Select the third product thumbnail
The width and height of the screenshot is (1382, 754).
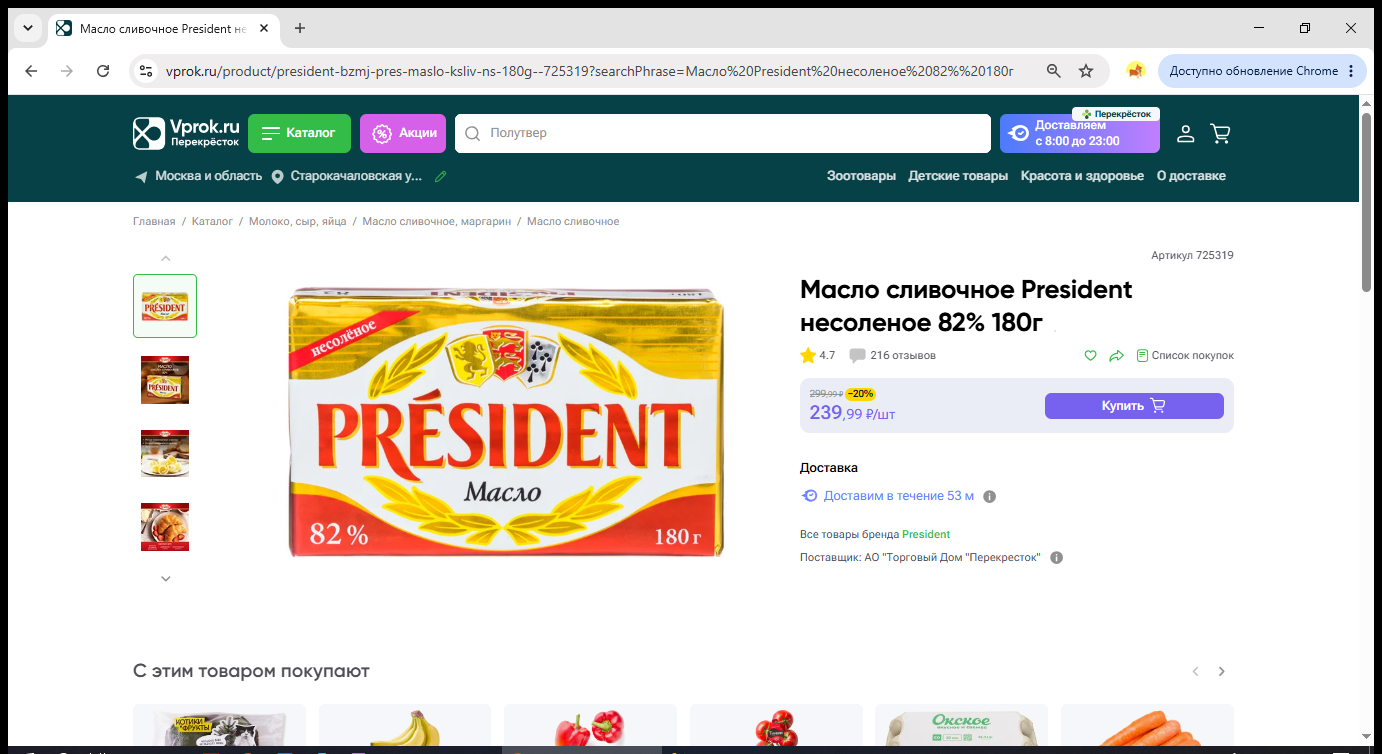point(165,453)
